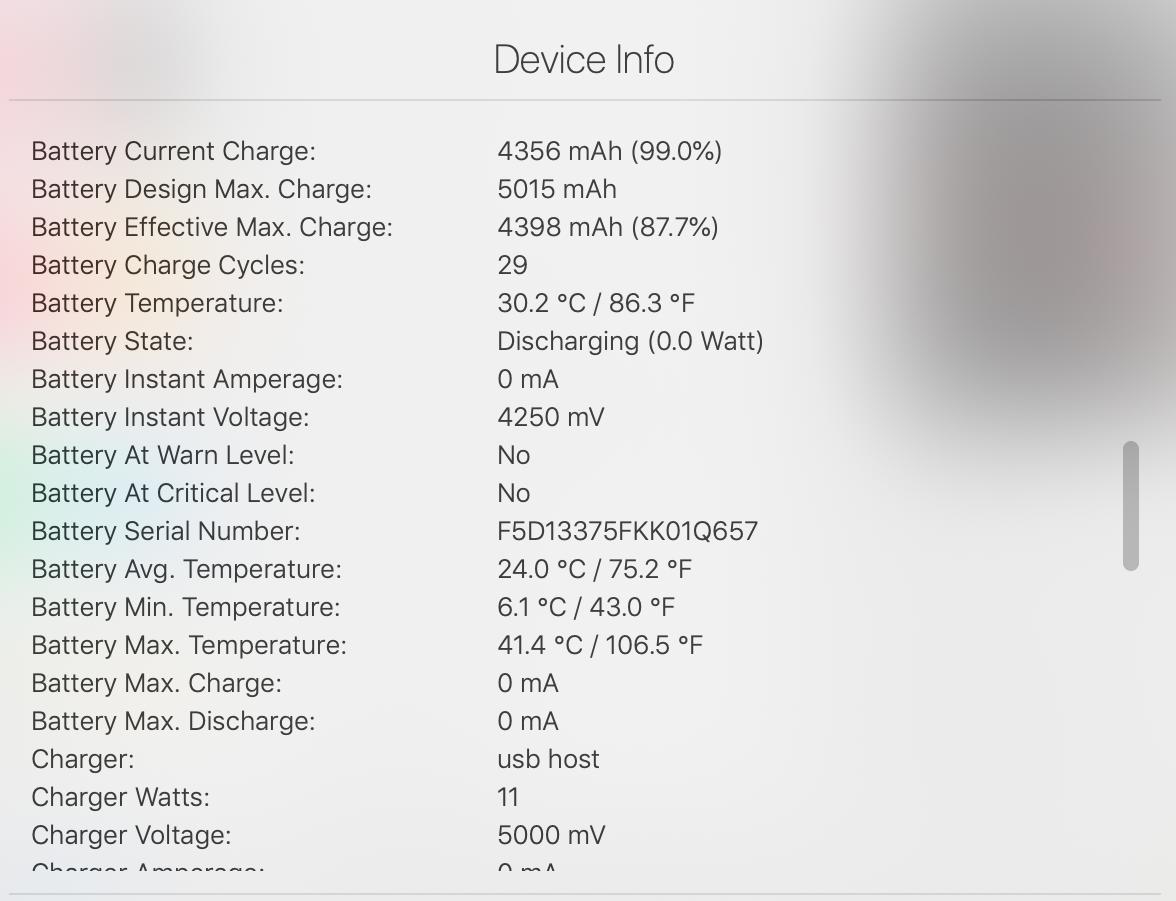This screenshot has height=901, width=1176.
Task: Click the "Battery Instant Amperage:" label
Action: click(x=187, y=379)
